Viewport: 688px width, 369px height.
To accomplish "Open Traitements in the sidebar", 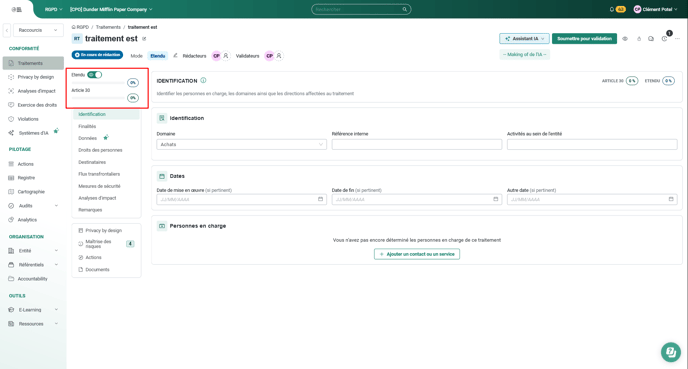I will tap(33, 63).
